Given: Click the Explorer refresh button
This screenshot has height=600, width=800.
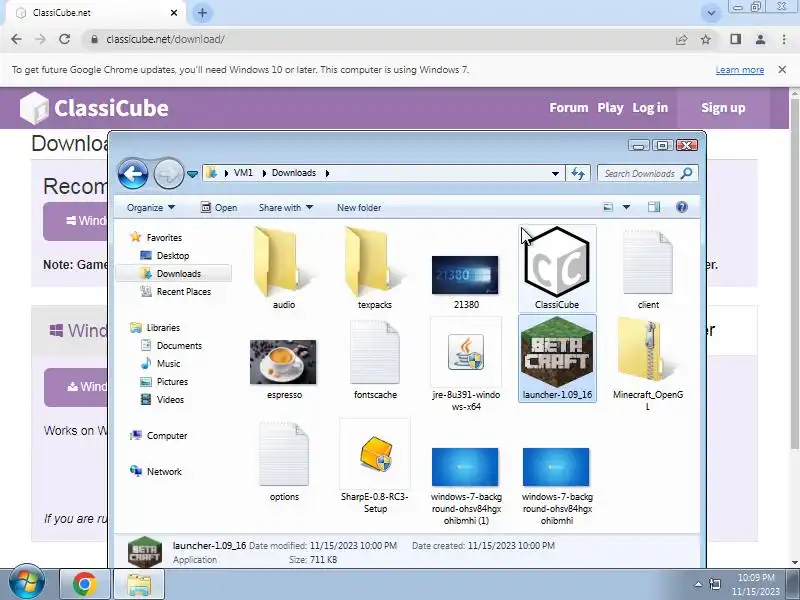Looking at the screenshot, I should pos(578,173).
